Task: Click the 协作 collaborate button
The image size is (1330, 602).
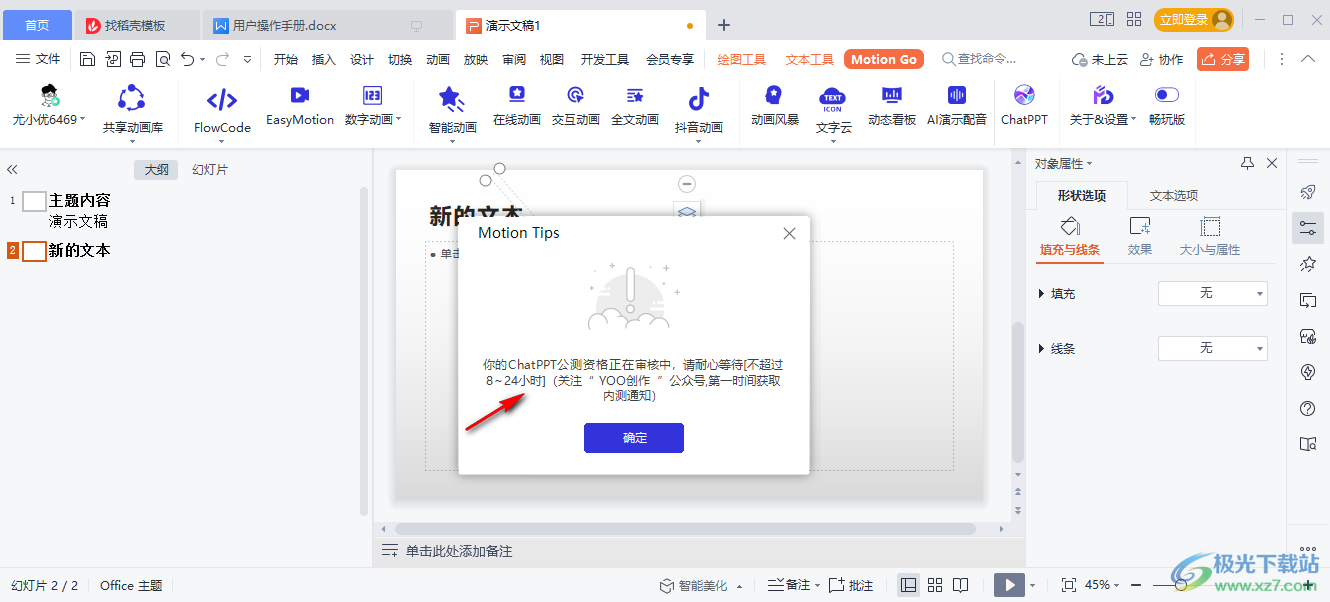Action: 1160,60
